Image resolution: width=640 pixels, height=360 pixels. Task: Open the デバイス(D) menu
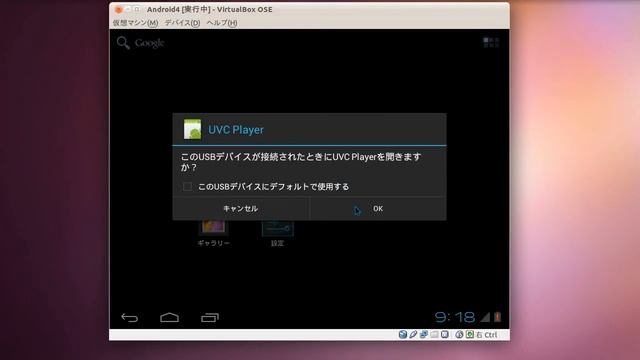pos(182,23)
